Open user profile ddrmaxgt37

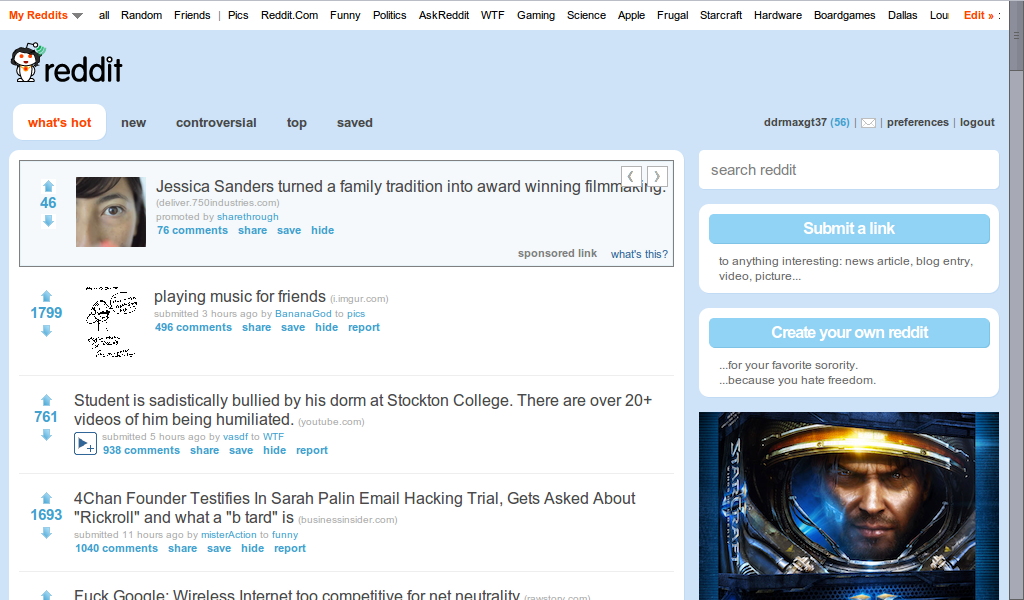(x=795, y=122)
